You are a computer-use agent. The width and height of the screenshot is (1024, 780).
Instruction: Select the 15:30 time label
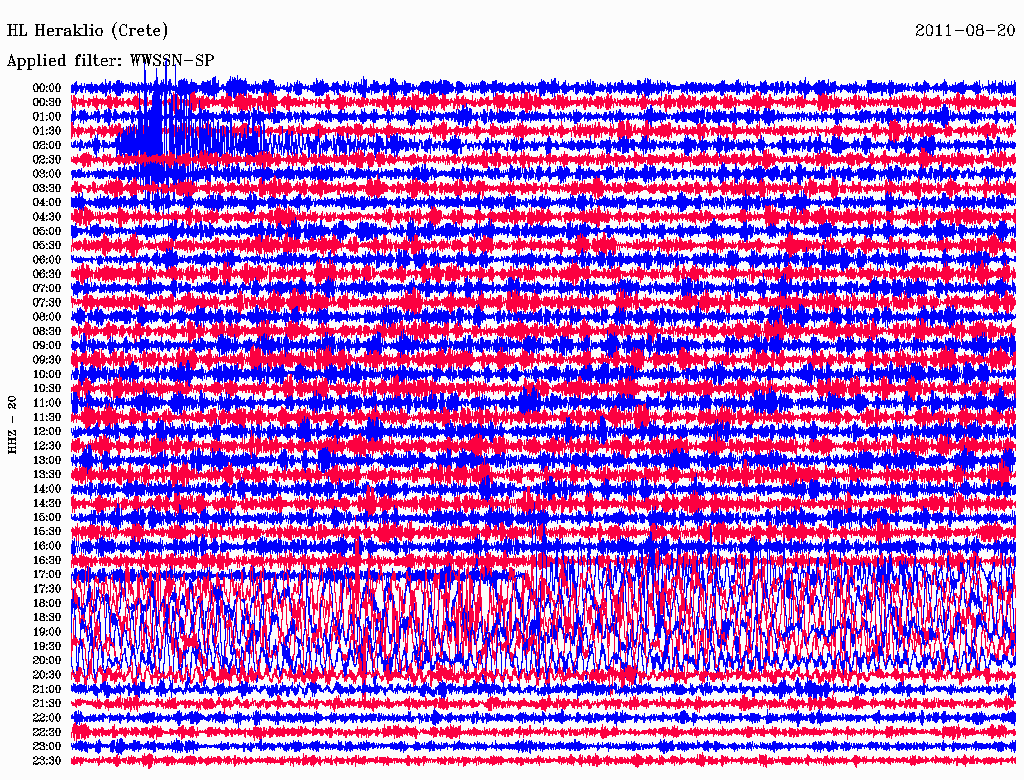coord(47,531)
